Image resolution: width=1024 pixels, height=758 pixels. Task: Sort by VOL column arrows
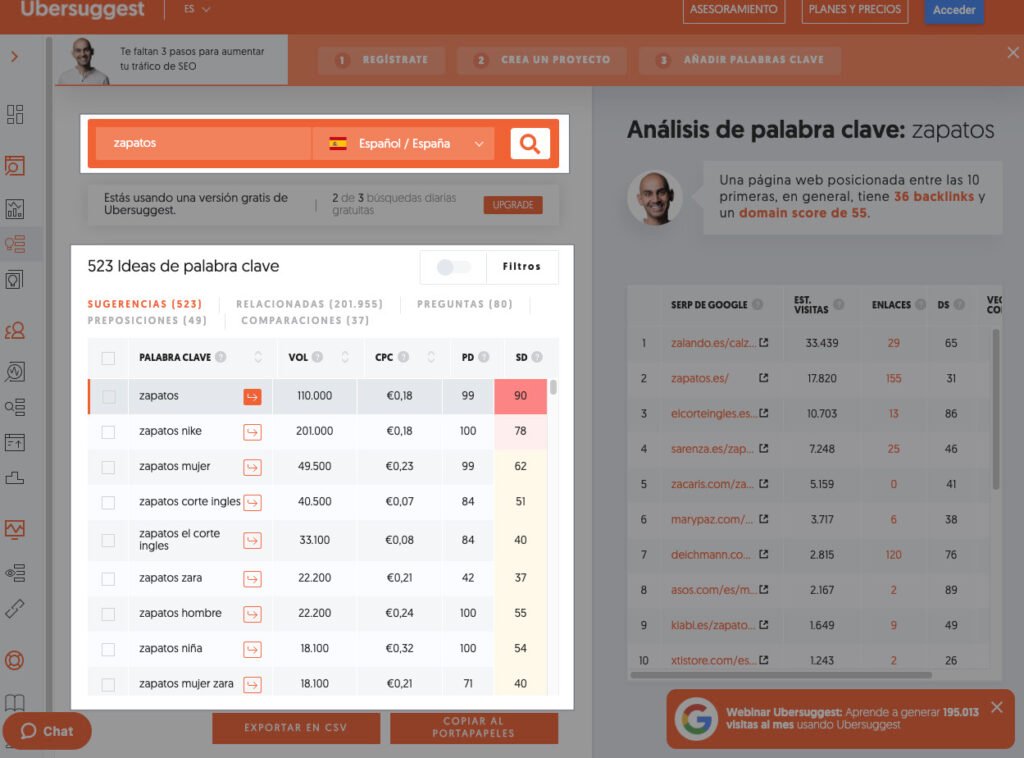(345, 357)
